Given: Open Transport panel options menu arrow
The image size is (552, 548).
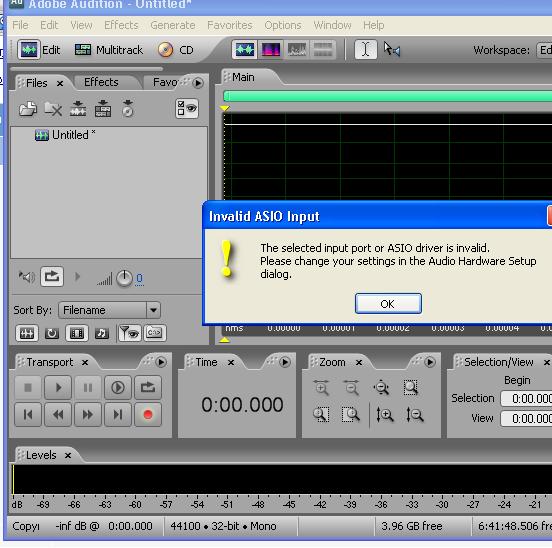Looking at the screenshot, I should pos(161,362).
